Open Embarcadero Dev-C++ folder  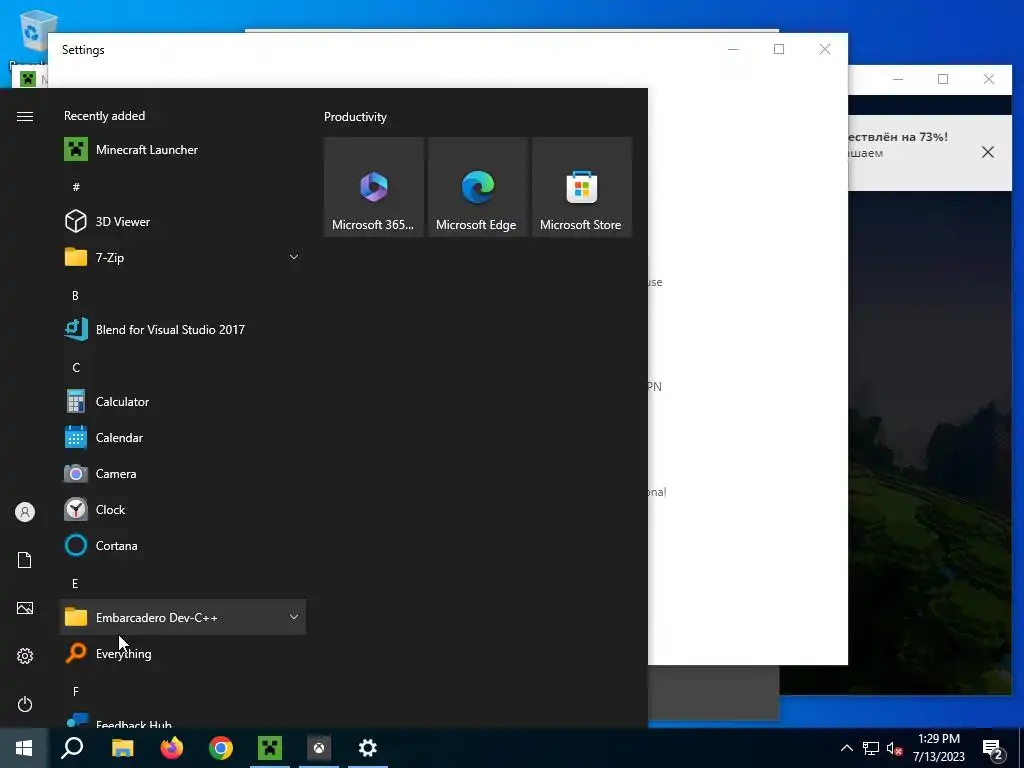coord(183,617)
